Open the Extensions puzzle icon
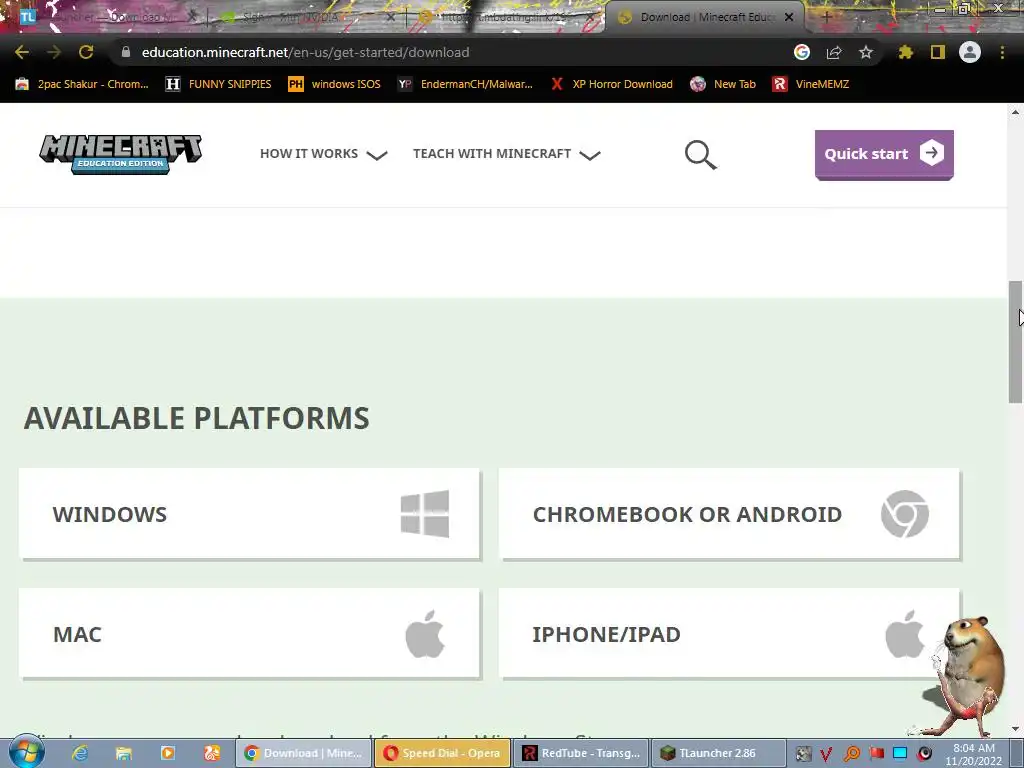The width and height of the screenshot is (1024, 768). pyautogui.click(x=905, y=52)
